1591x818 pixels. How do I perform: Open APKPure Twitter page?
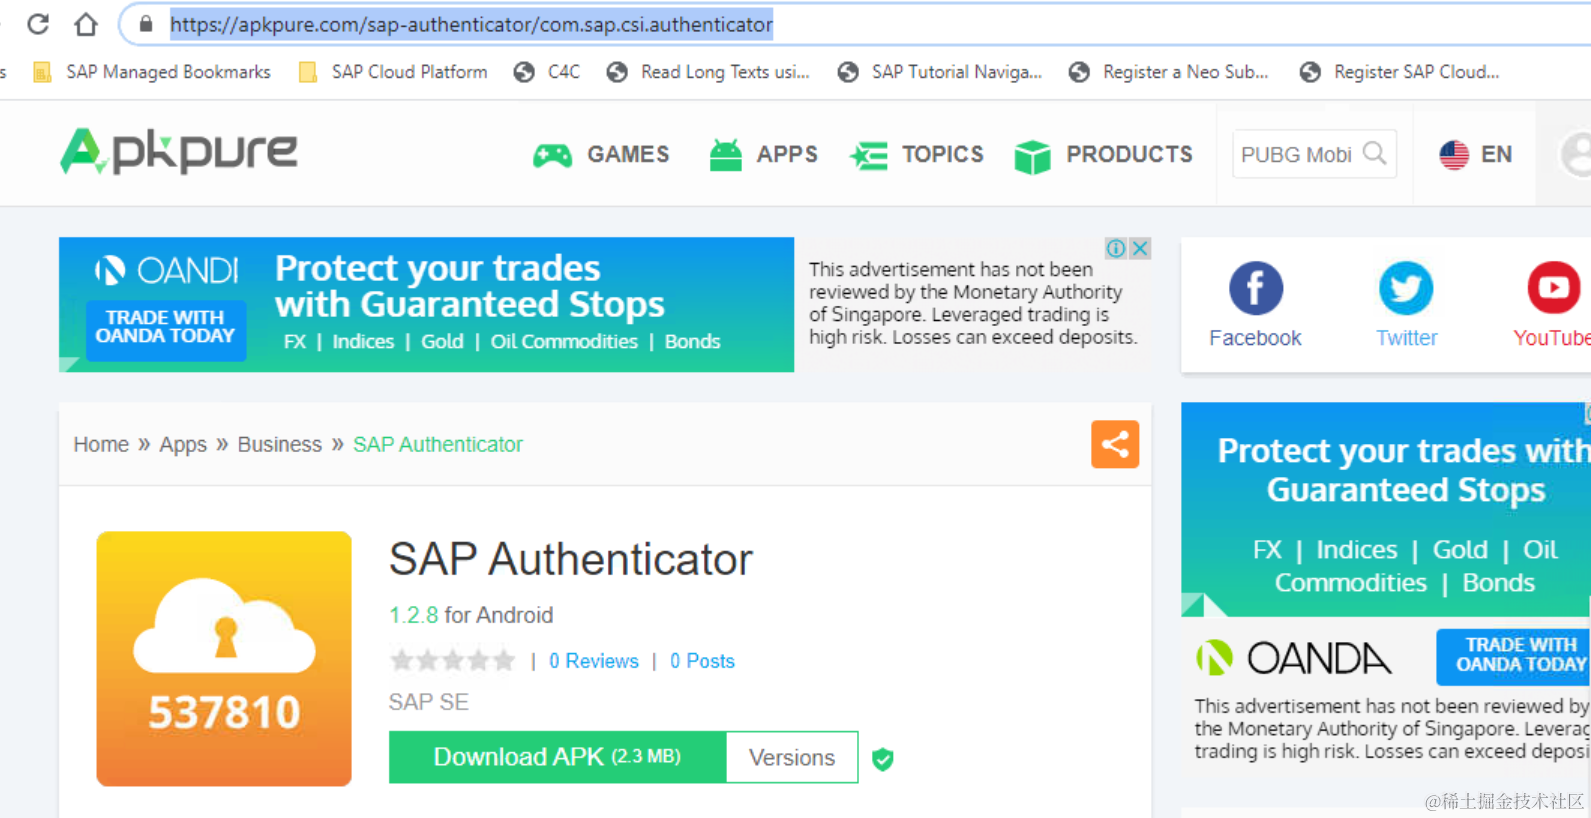coord(1406,305)
